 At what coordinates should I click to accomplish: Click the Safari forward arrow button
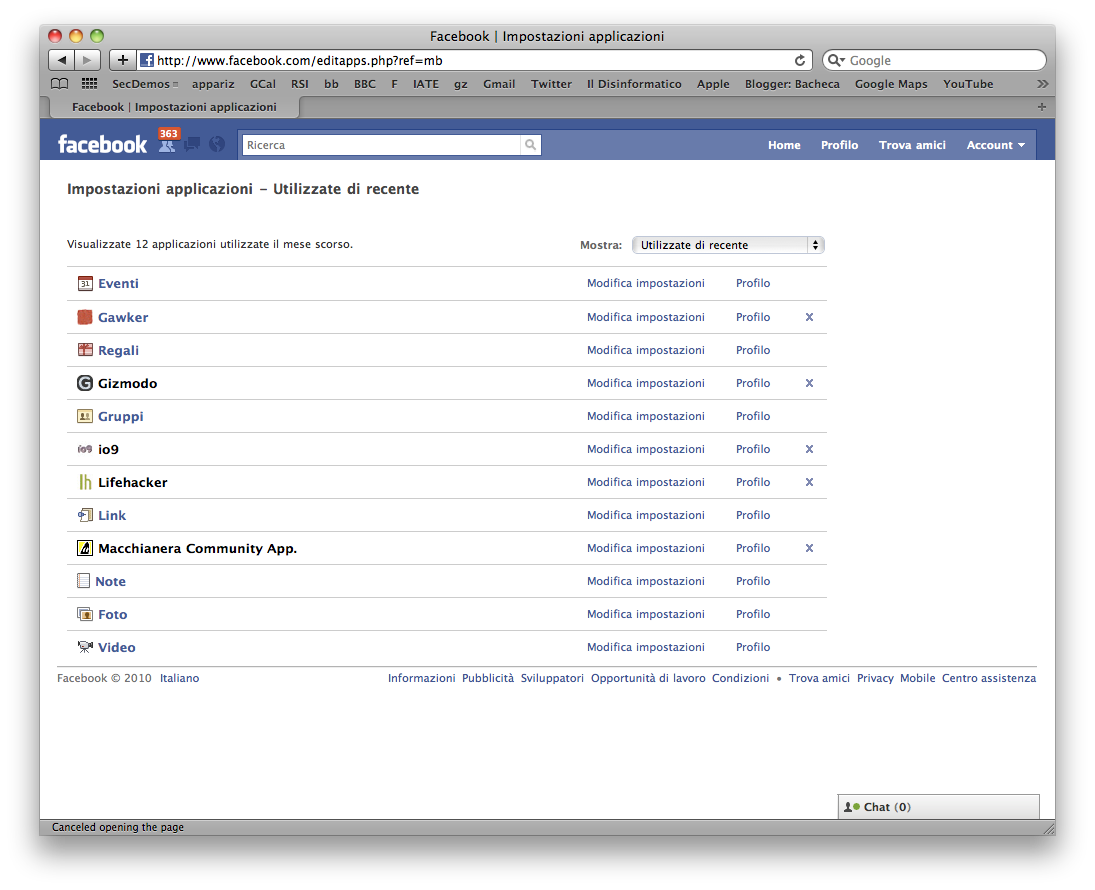(x=87, y=60)
